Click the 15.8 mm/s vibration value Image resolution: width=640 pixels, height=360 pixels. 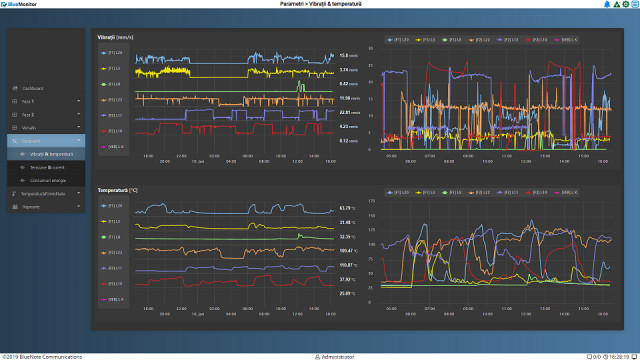click(348, 56)
